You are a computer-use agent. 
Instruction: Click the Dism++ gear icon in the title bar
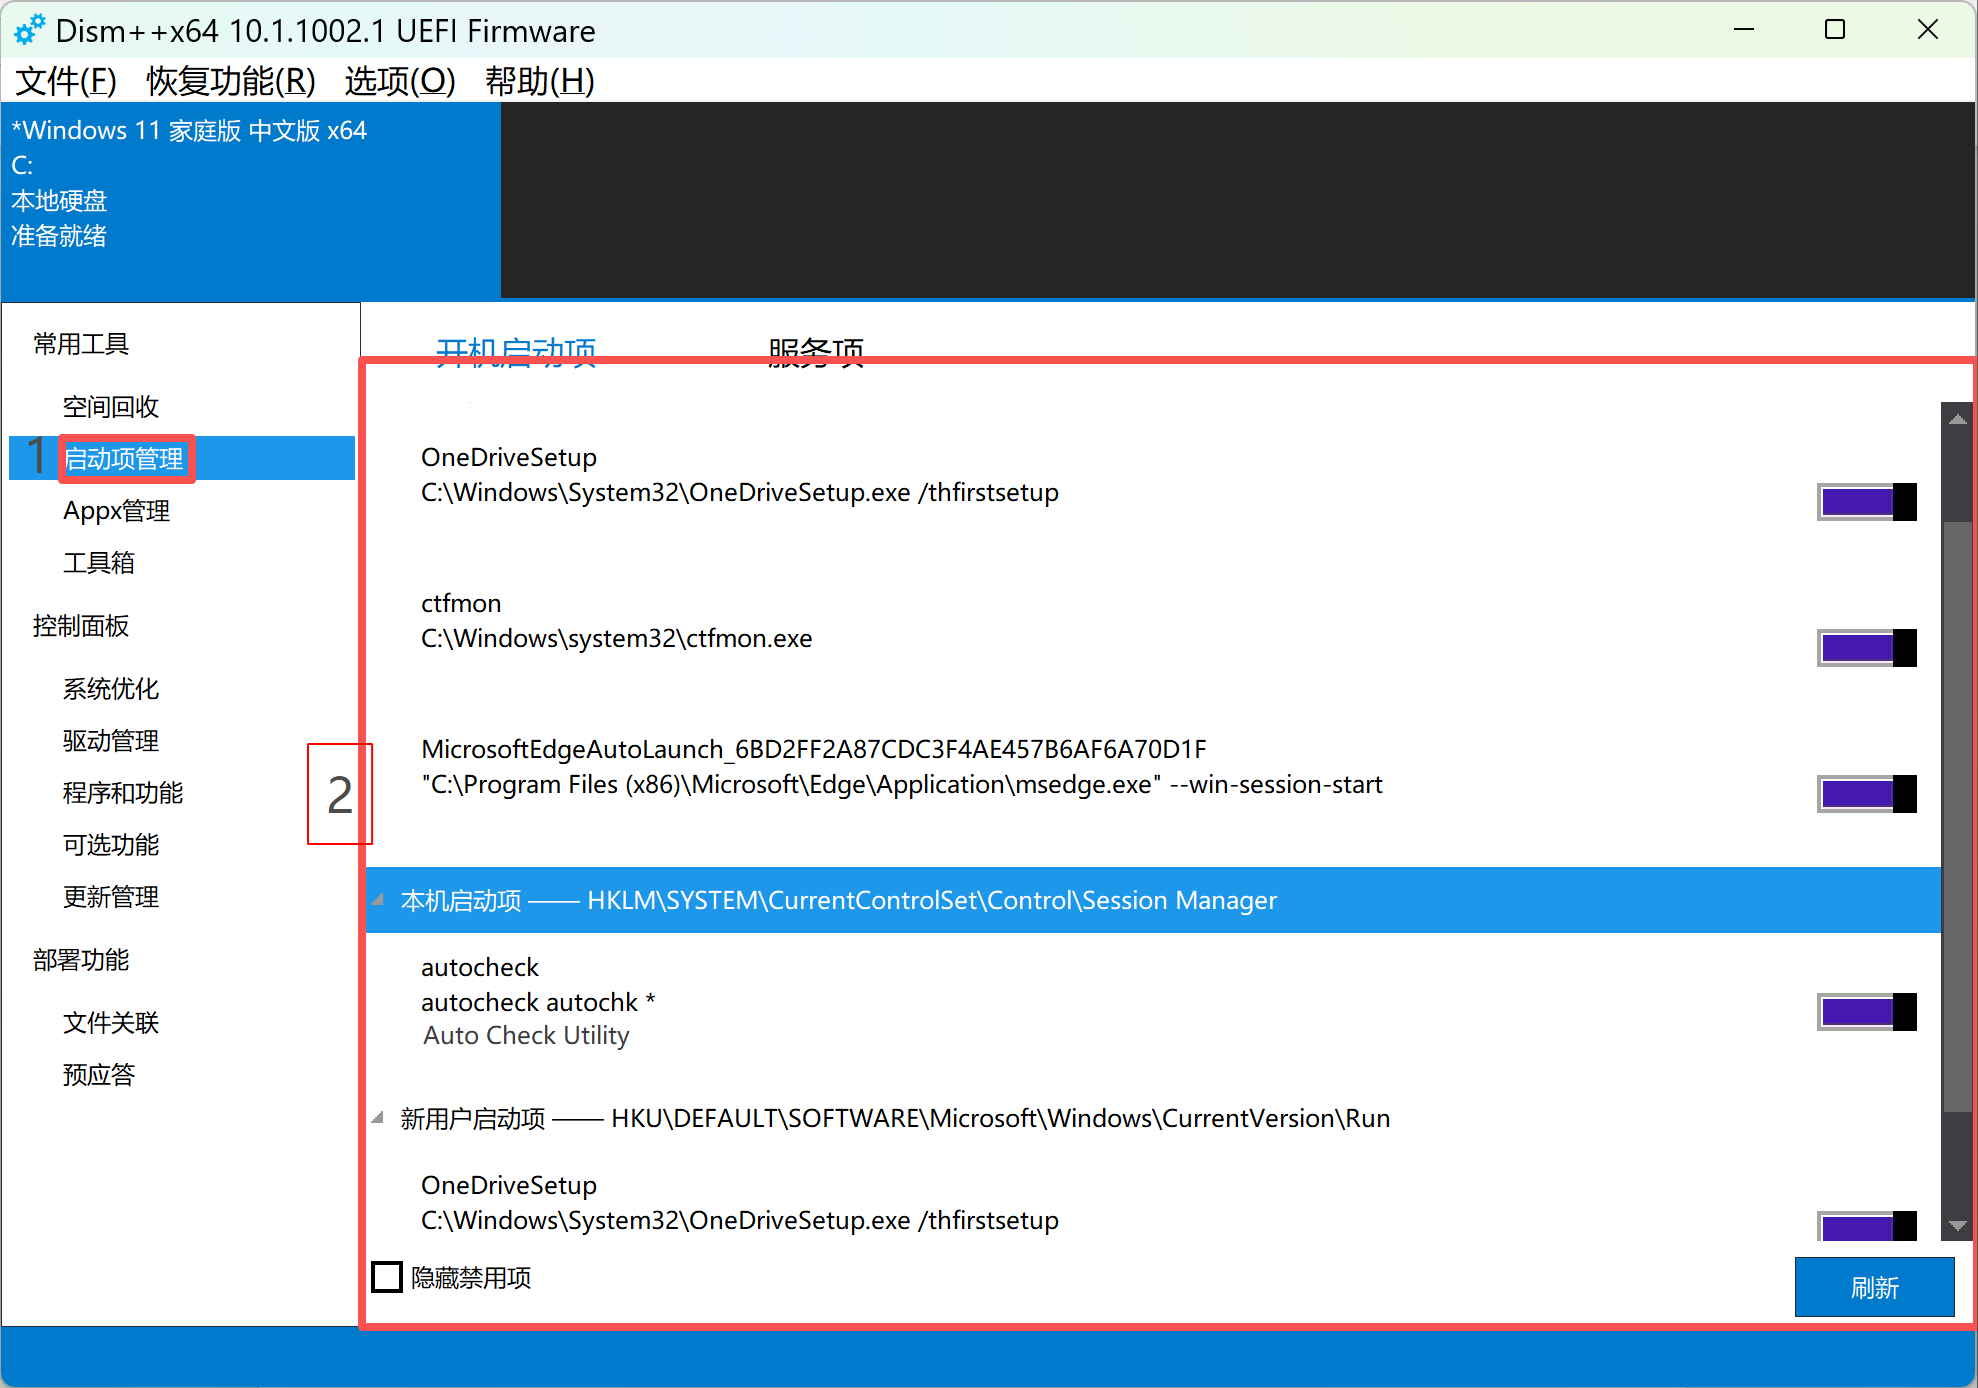[29, 30]
